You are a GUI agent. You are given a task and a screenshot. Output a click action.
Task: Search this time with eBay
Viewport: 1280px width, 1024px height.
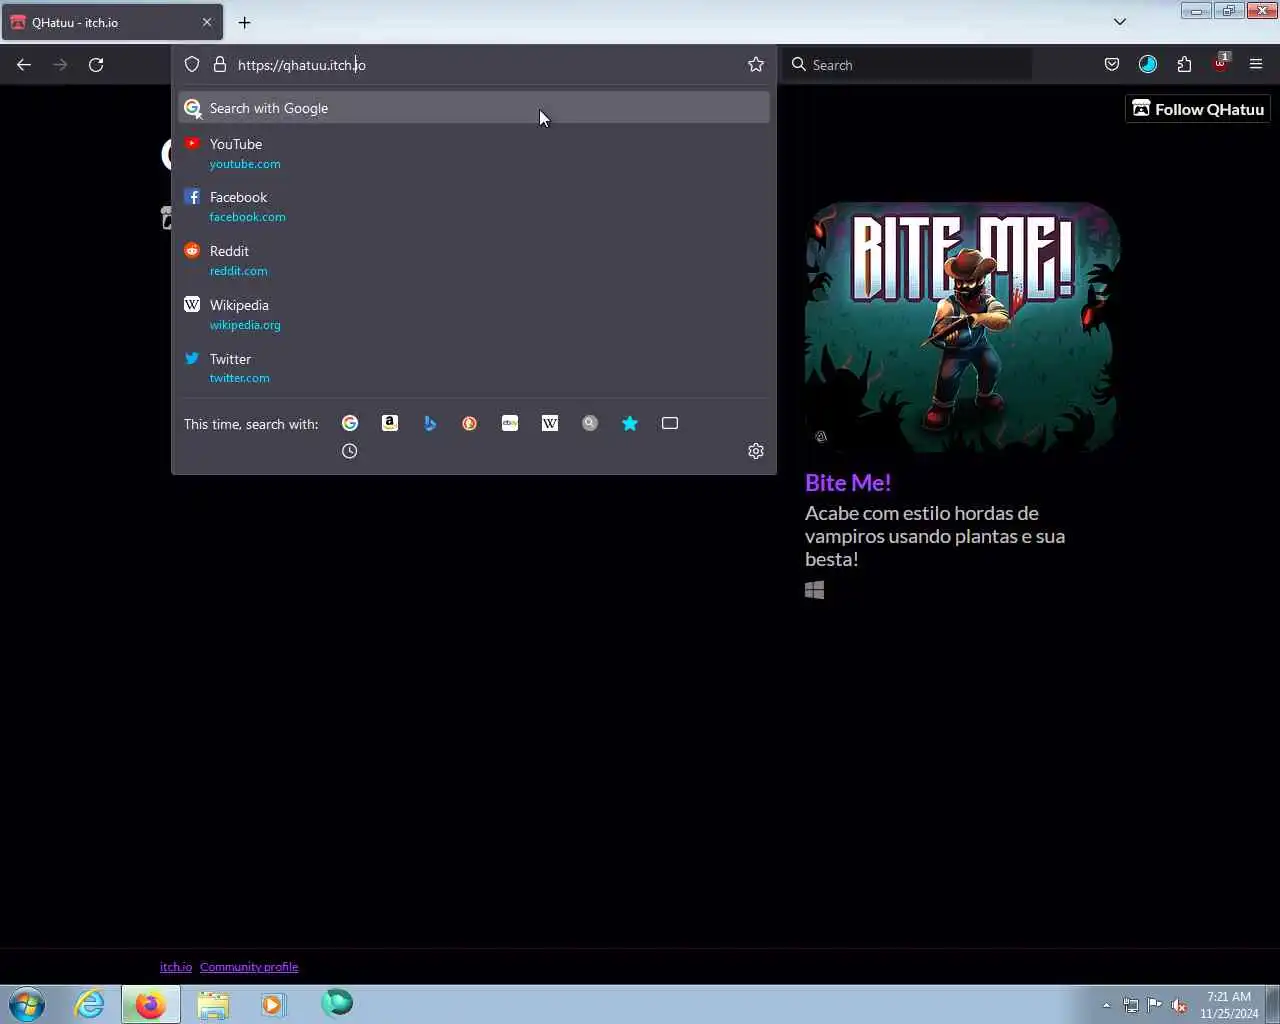click(x=510, y=423)
